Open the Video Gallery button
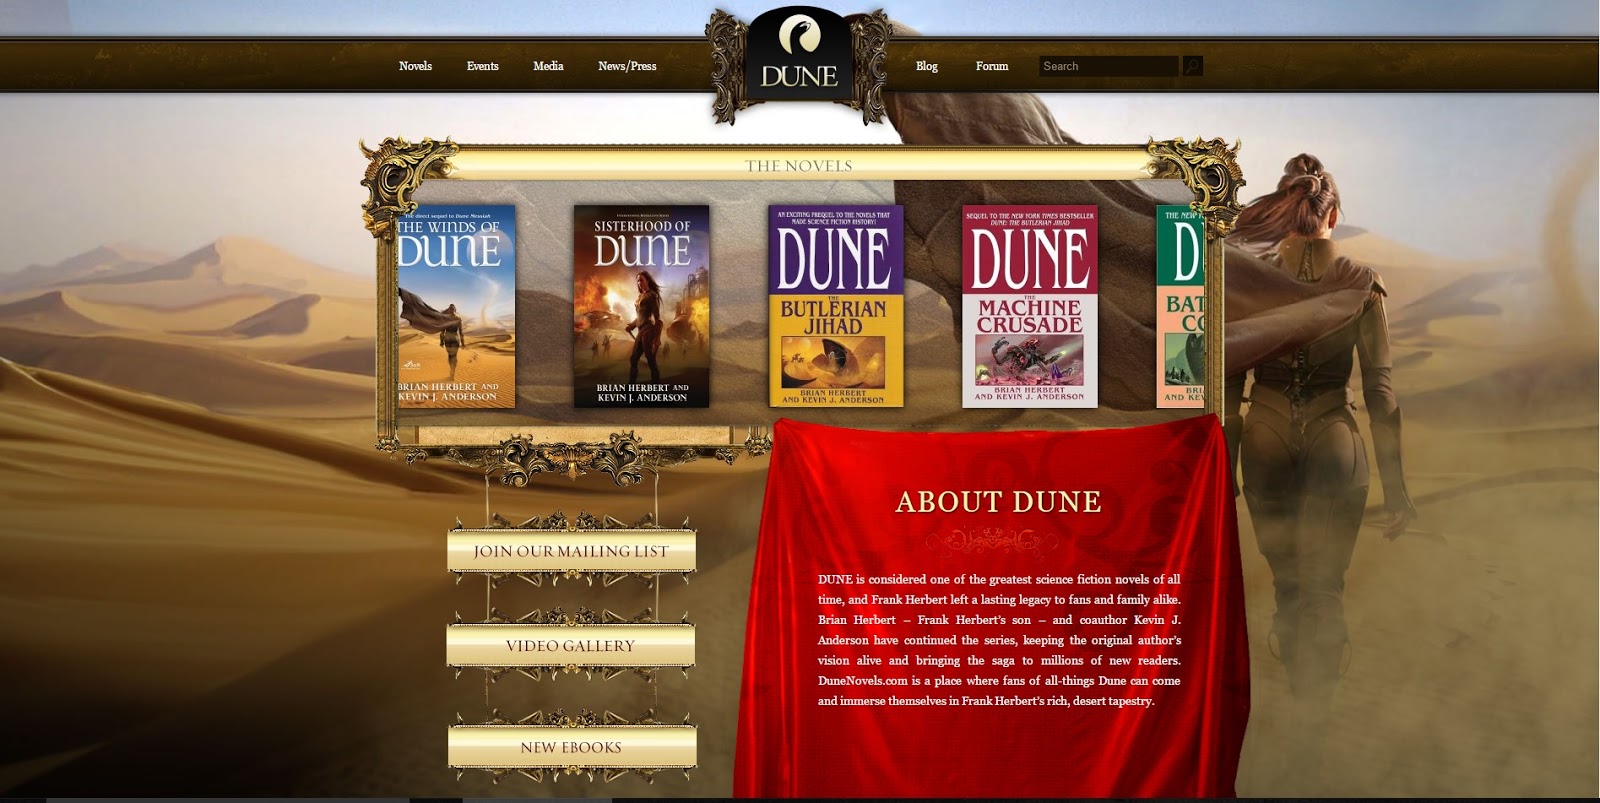1600x803 pixels. pos(571,646)
